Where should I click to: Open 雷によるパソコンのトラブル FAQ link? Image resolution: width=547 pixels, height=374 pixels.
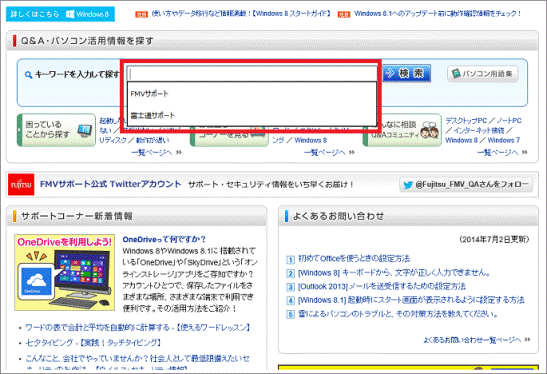click(x=398, y=314)
